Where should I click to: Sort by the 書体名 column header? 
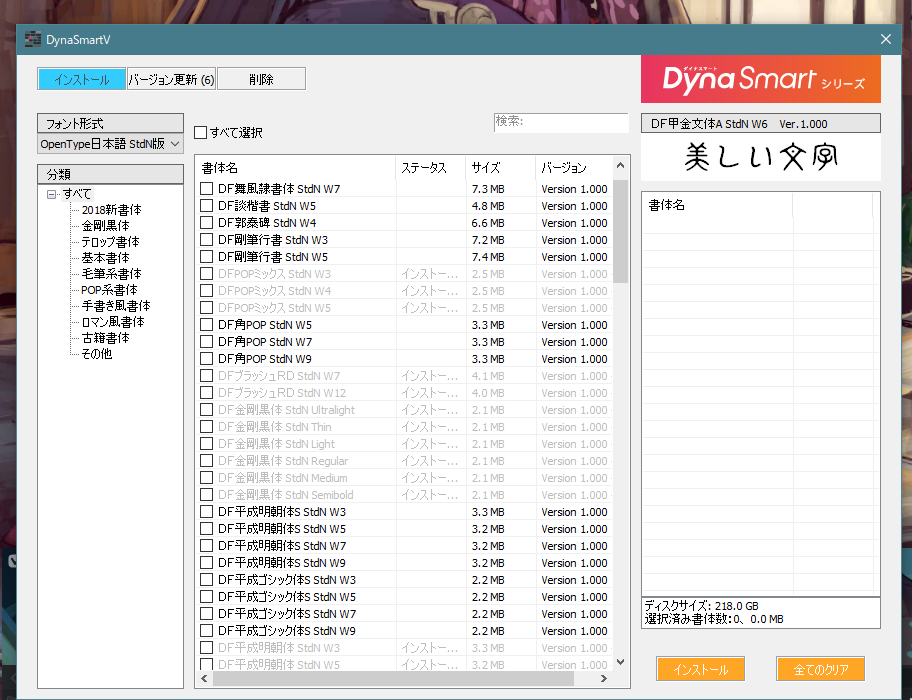(295, 168)
